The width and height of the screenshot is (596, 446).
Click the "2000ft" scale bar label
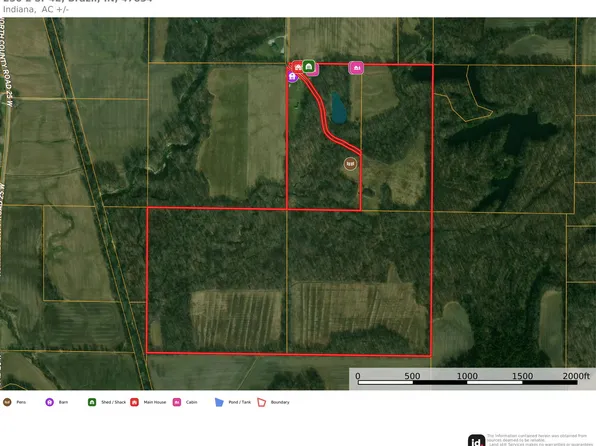coord(576,376)
